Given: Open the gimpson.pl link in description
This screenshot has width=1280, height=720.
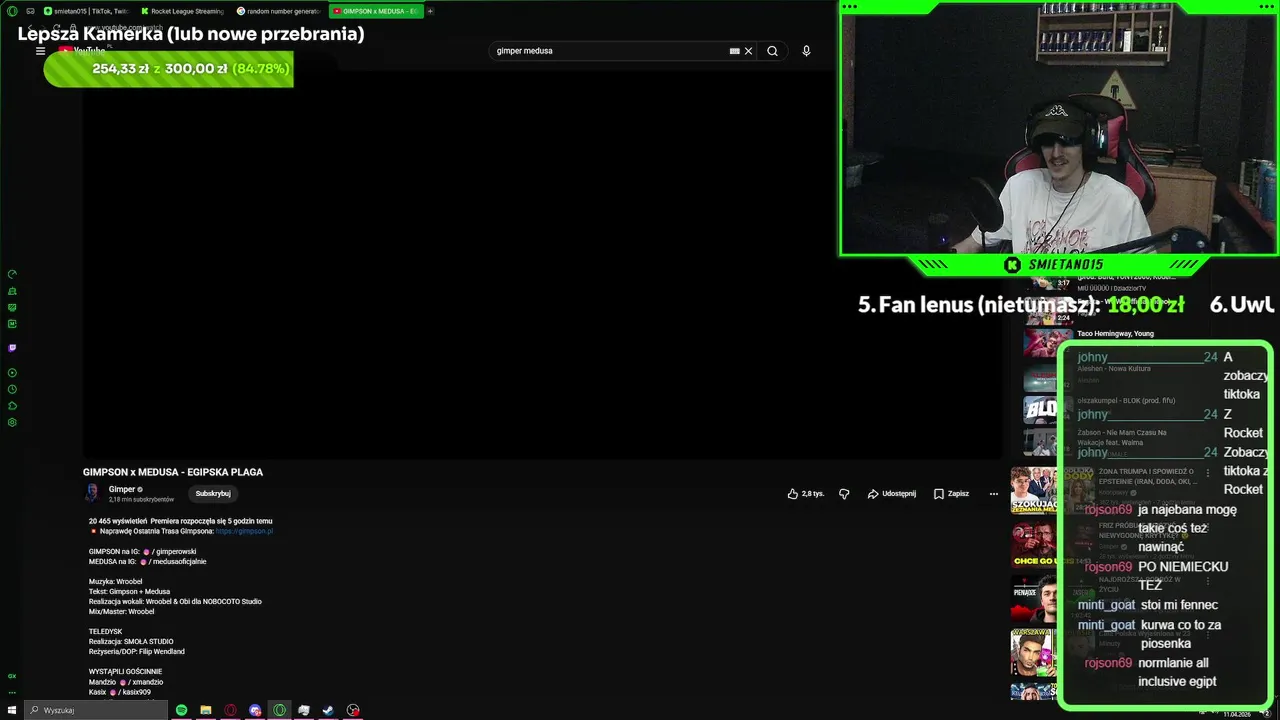Looking at the screenshot, I should tap(244, 531).
